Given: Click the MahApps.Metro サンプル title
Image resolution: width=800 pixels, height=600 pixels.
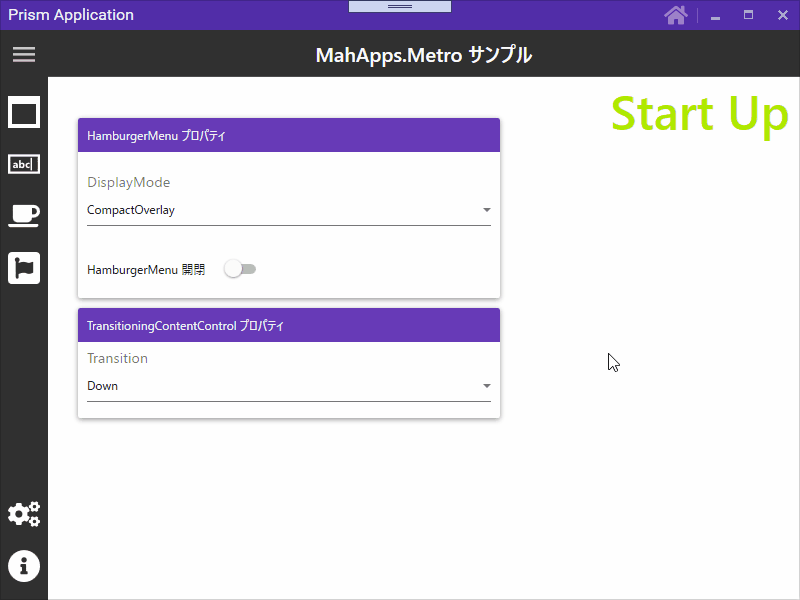Looking at the screenshot, I should coord(424,55).
